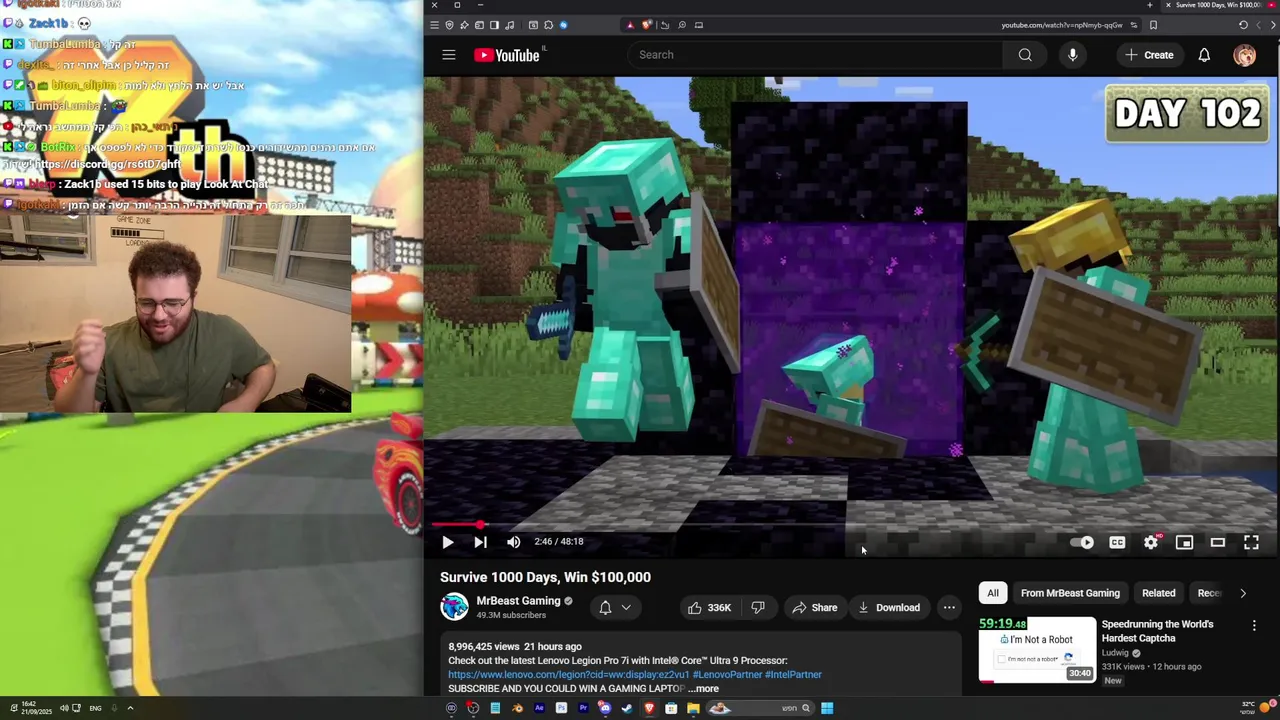
Task: Open the Lenovo Legion link in description
Action: coord(568,675)
